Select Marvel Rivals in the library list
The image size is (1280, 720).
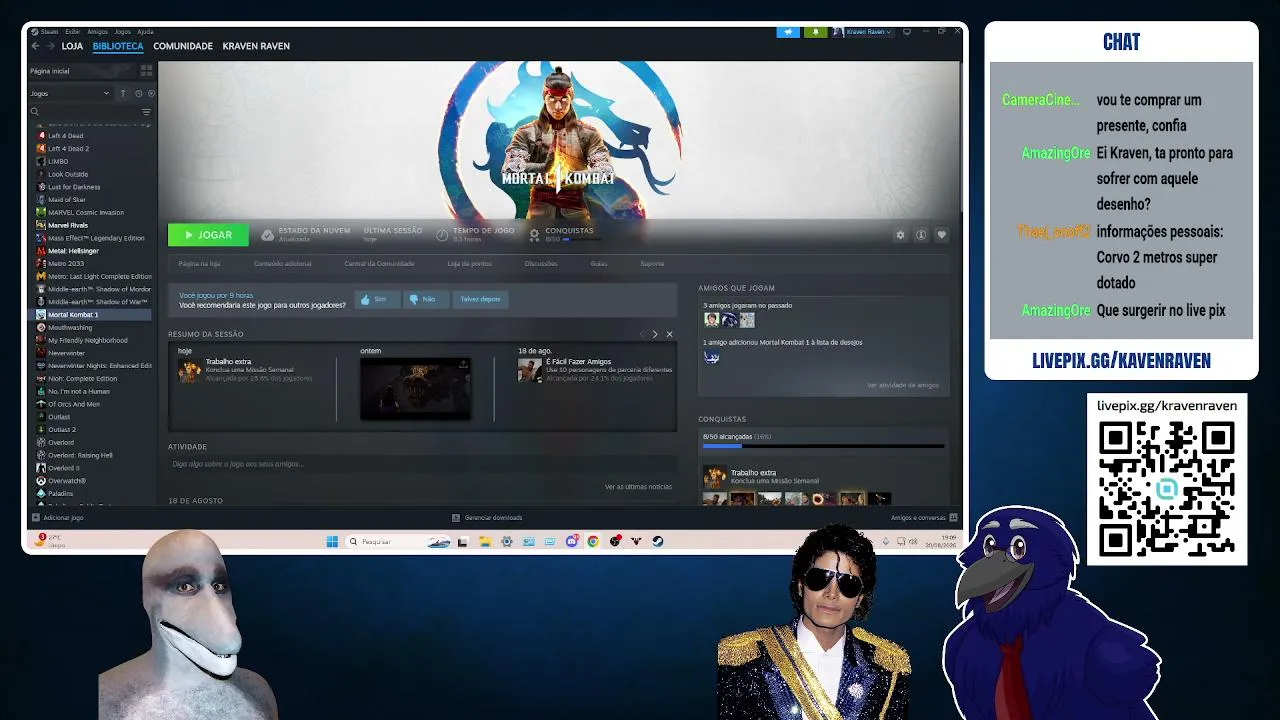point(68,225)
